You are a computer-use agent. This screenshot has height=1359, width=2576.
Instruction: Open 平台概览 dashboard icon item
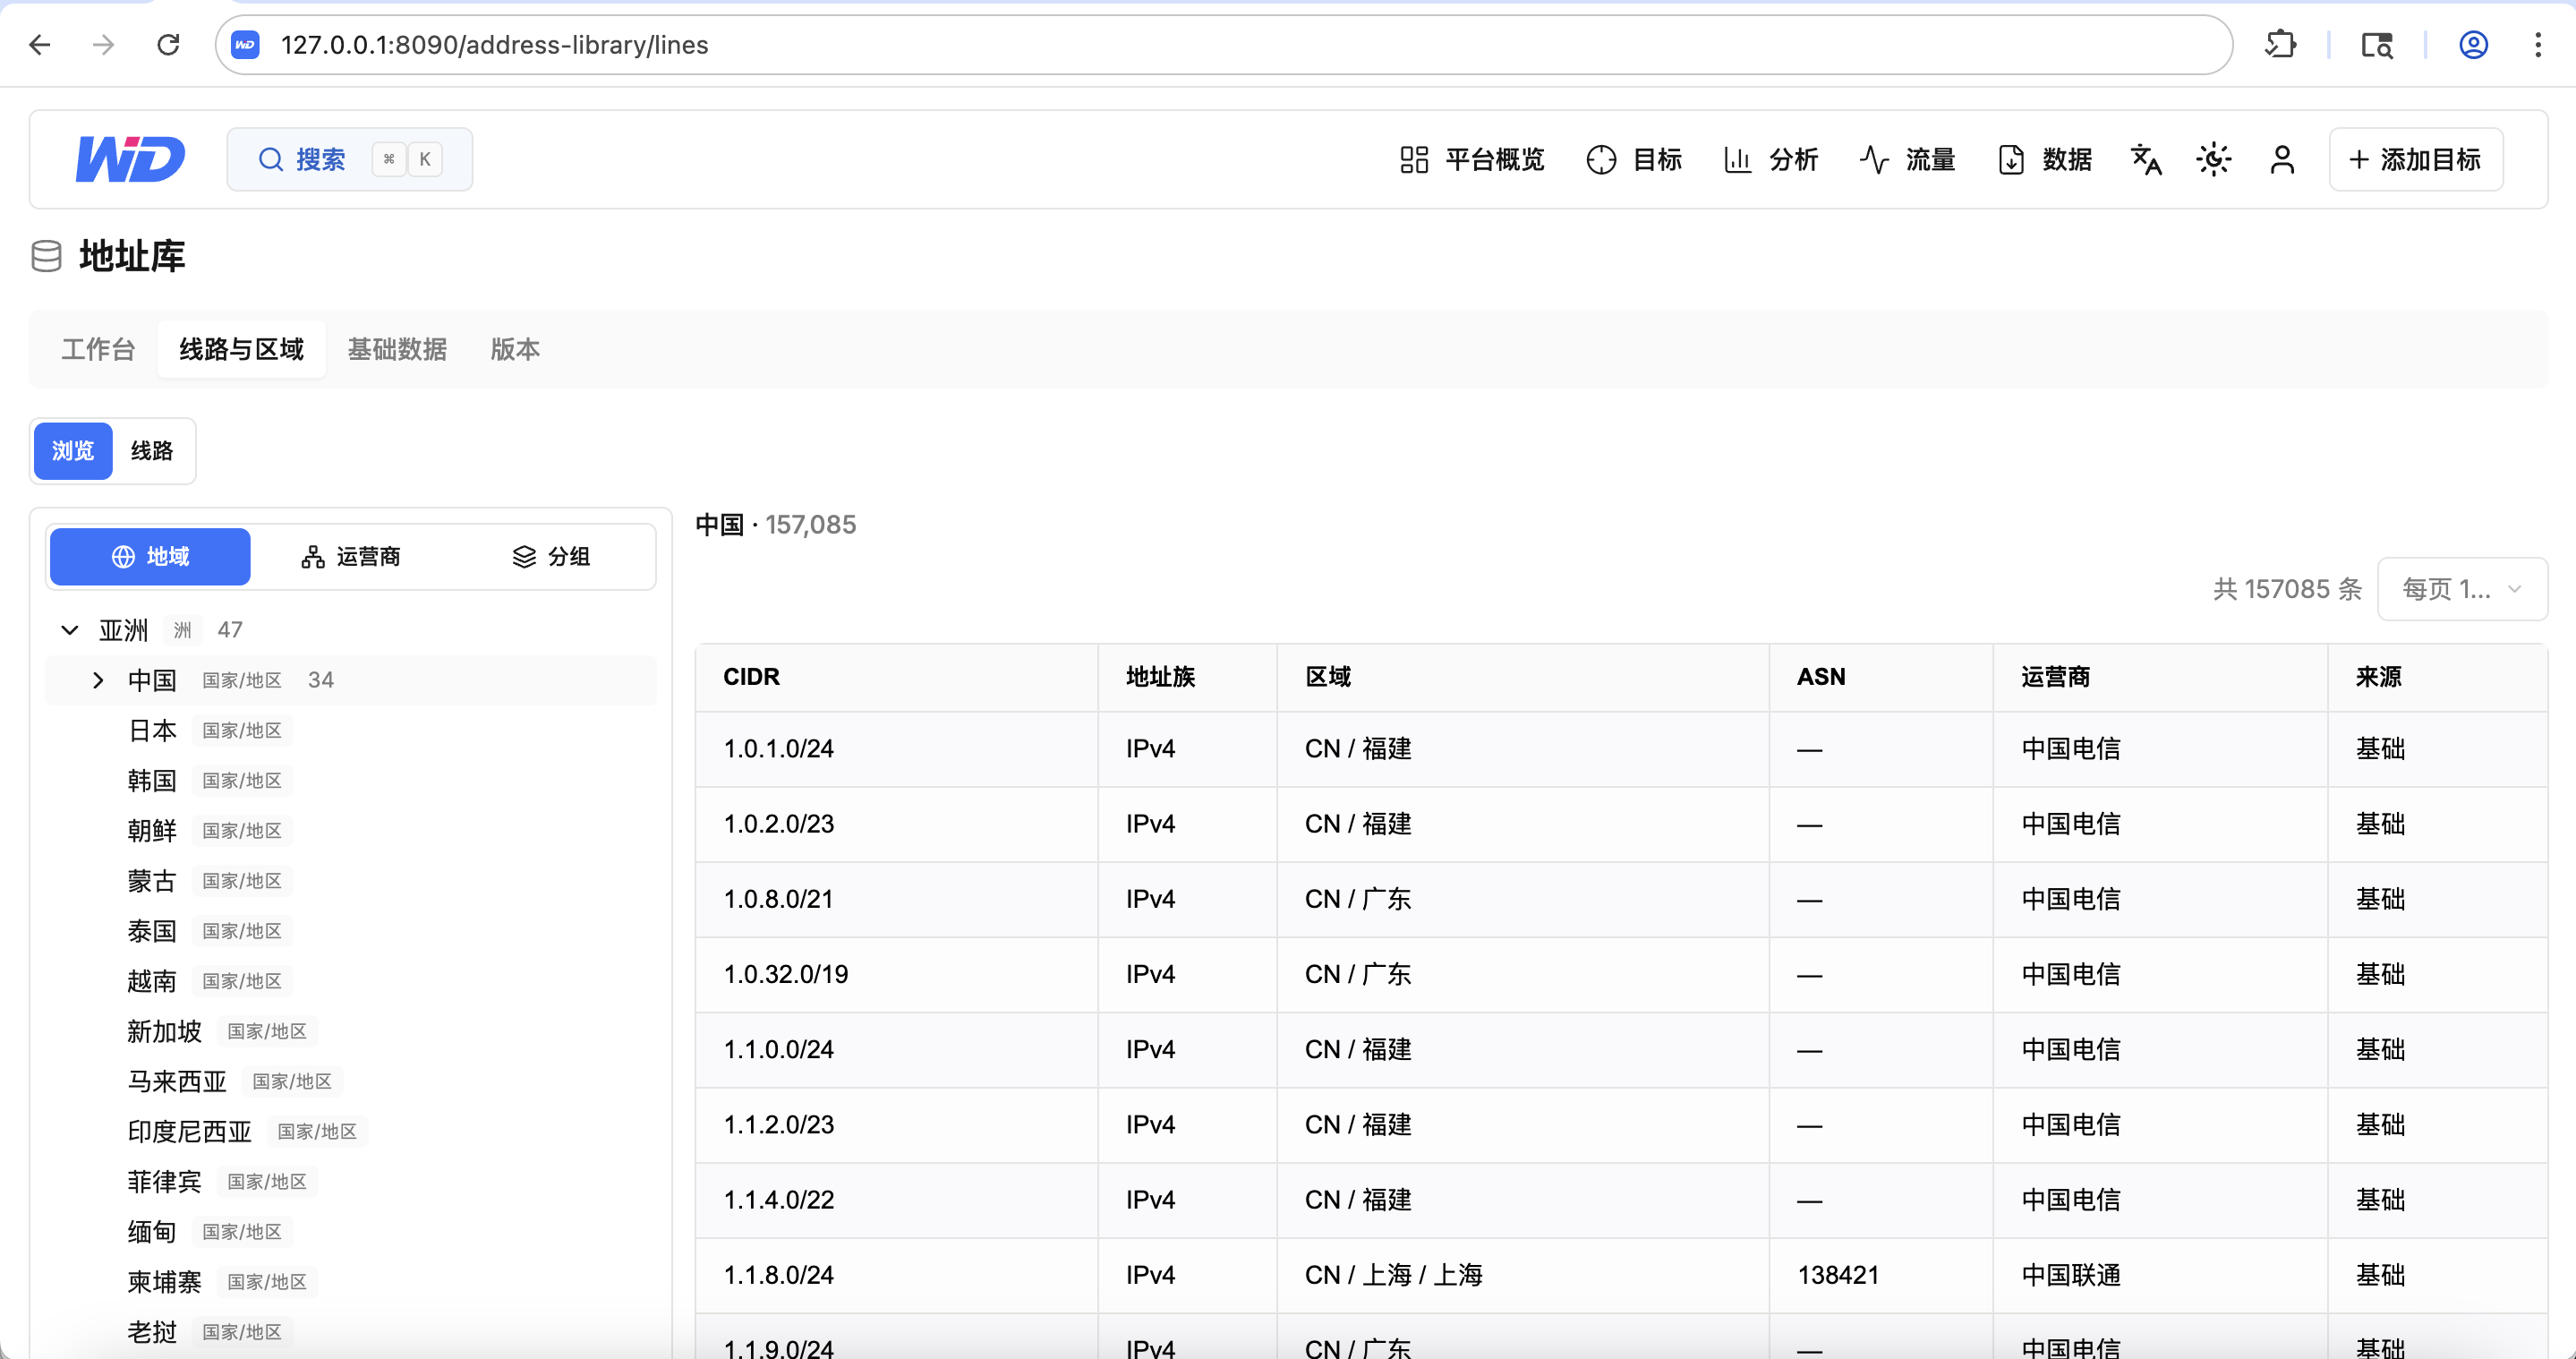[1471, 159]
